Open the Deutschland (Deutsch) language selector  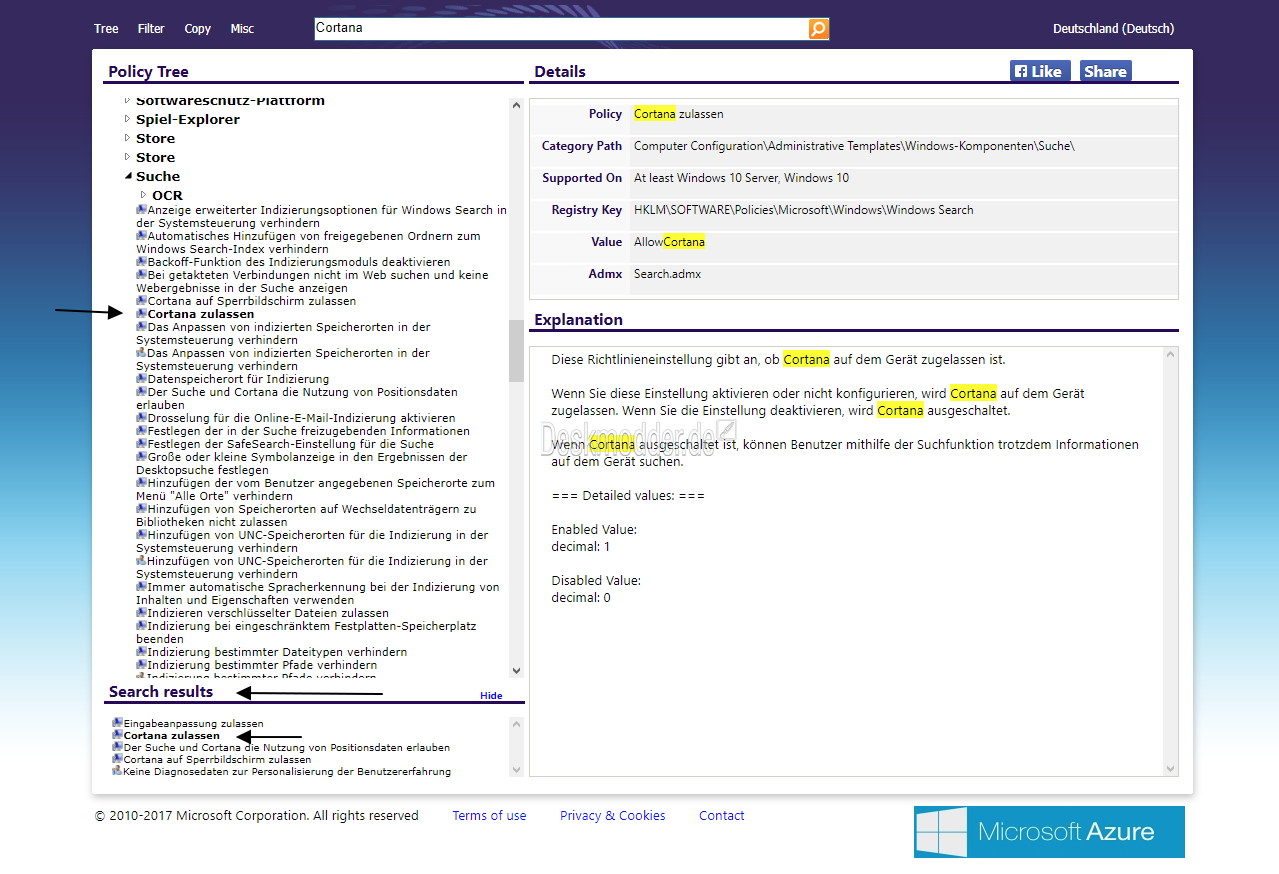point(1113,29)
